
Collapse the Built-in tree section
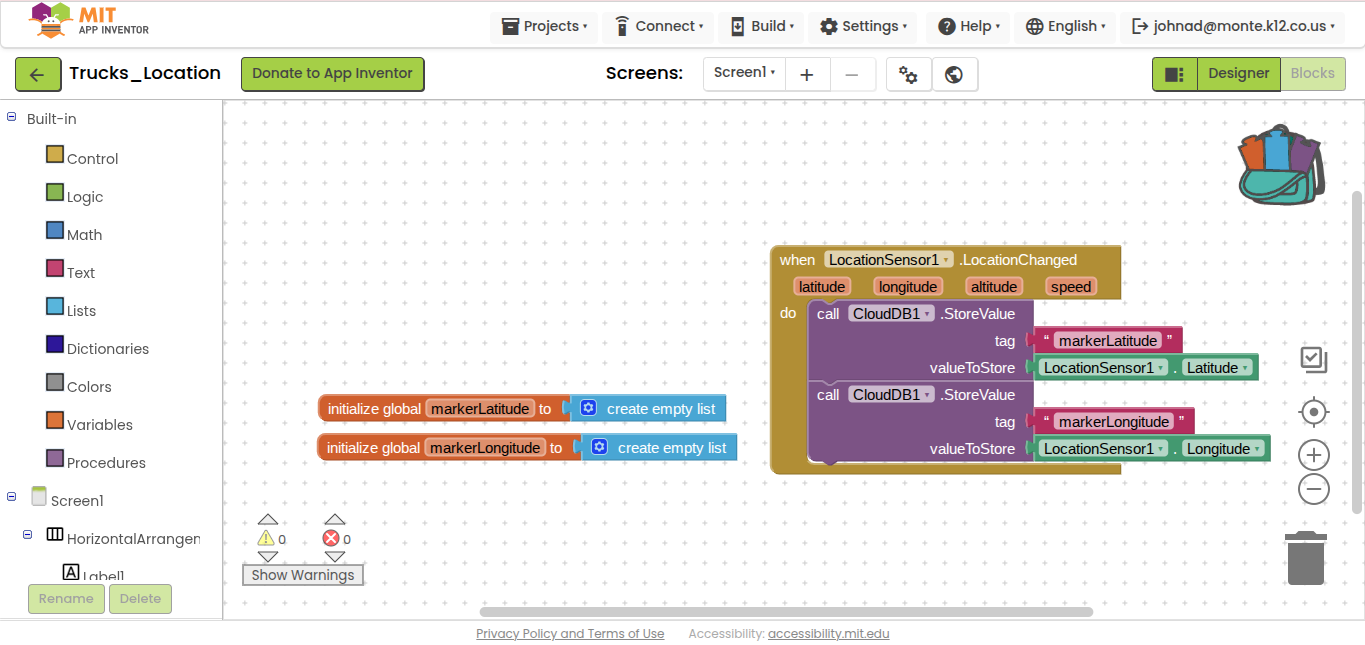(x=12, y=118)
